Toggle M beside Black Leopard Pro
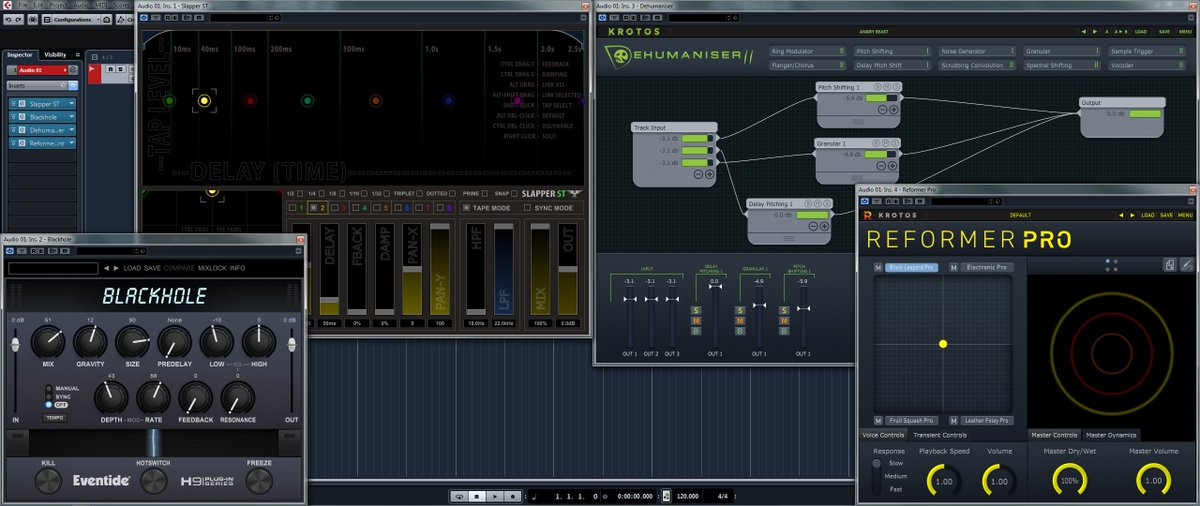This screenshot has width=1200, height=506. click(878, 268)
